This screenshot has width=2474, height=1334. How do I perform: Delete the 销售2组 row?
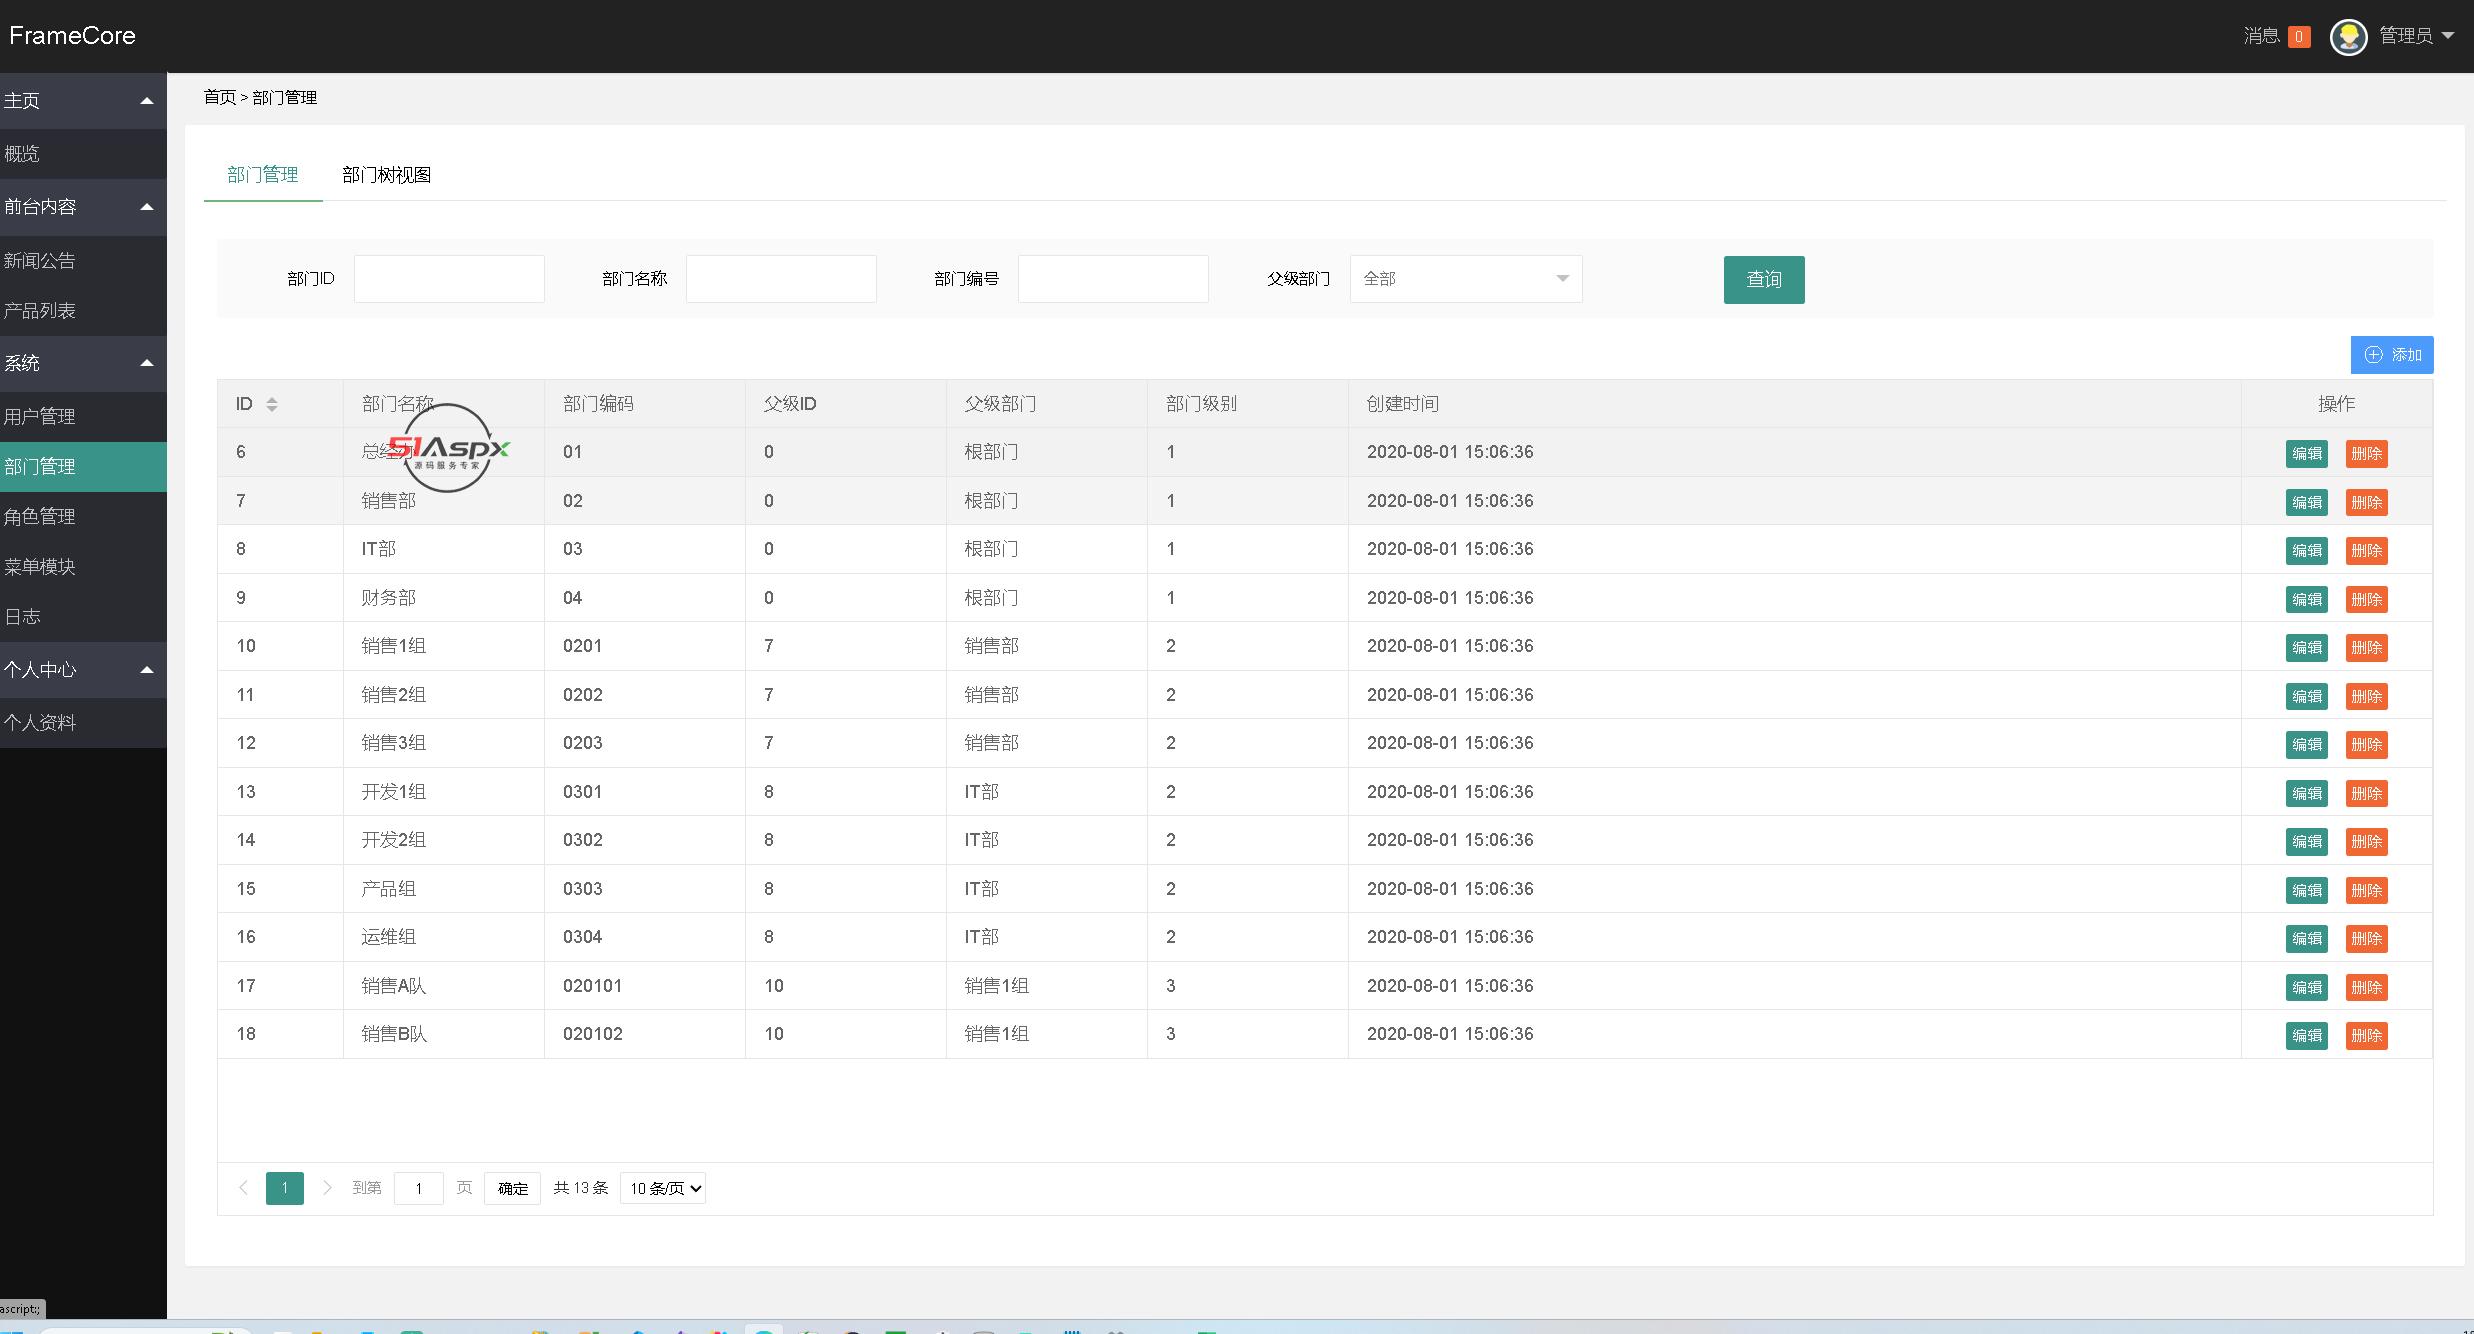click(2367, 696)
